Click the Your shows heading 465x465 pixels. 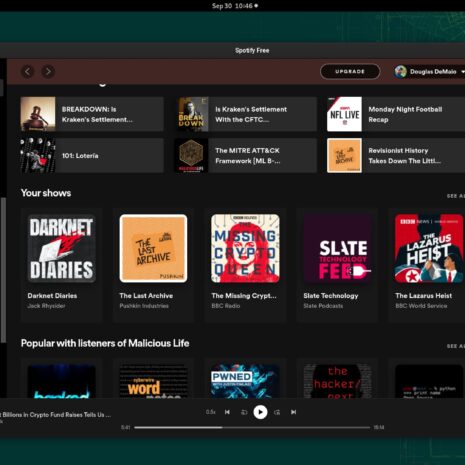tap(46, 193)
